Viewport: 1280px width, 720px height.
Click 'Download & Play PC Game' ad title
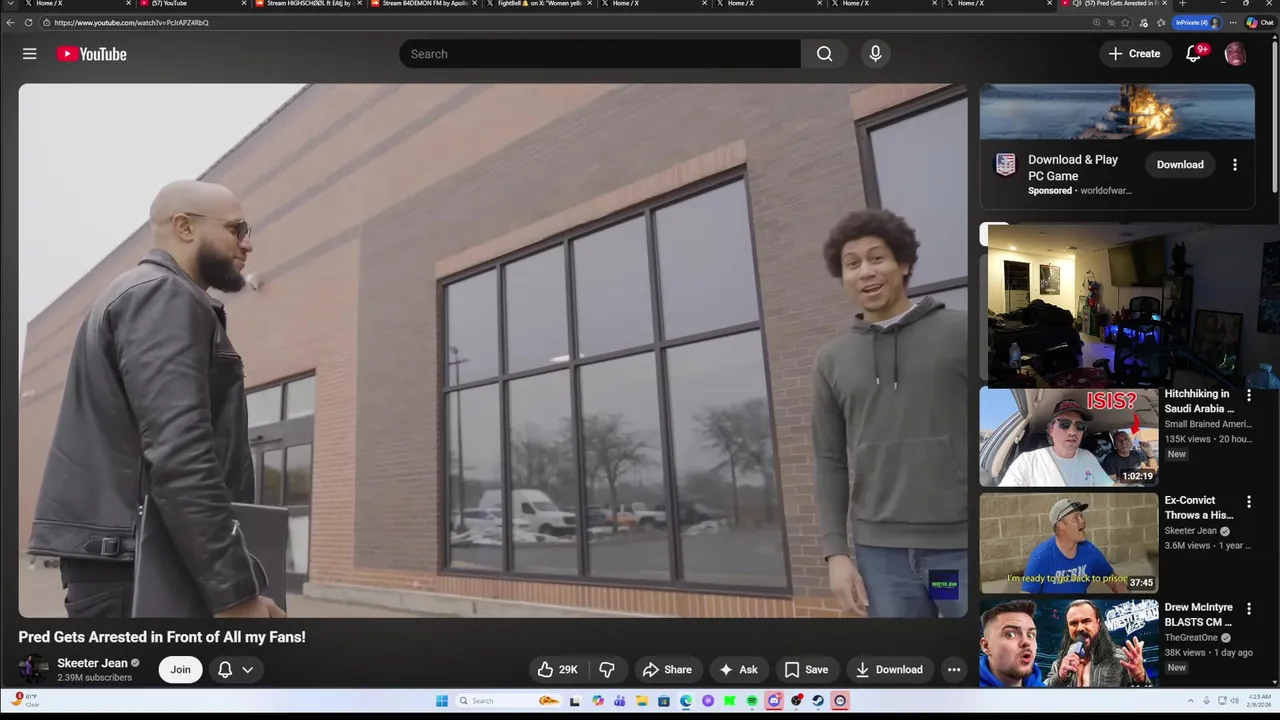tap(1073, 168)
